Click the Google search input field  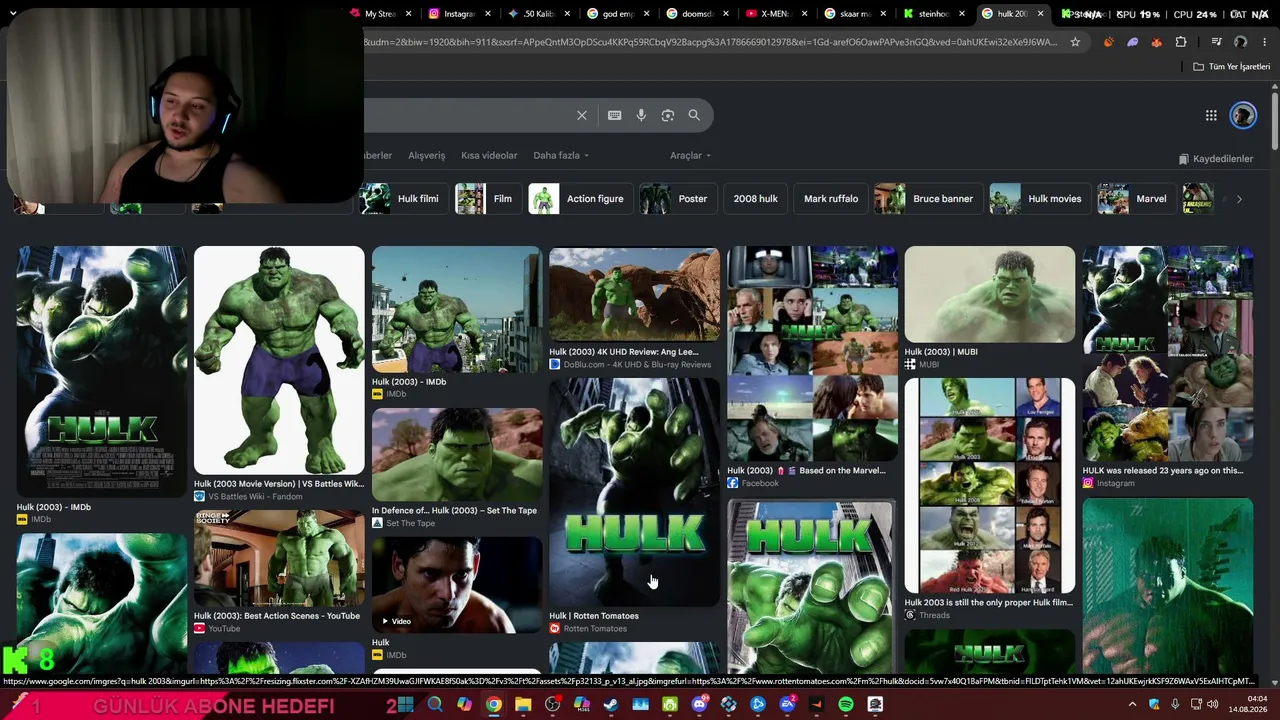[x=465, y=115]
